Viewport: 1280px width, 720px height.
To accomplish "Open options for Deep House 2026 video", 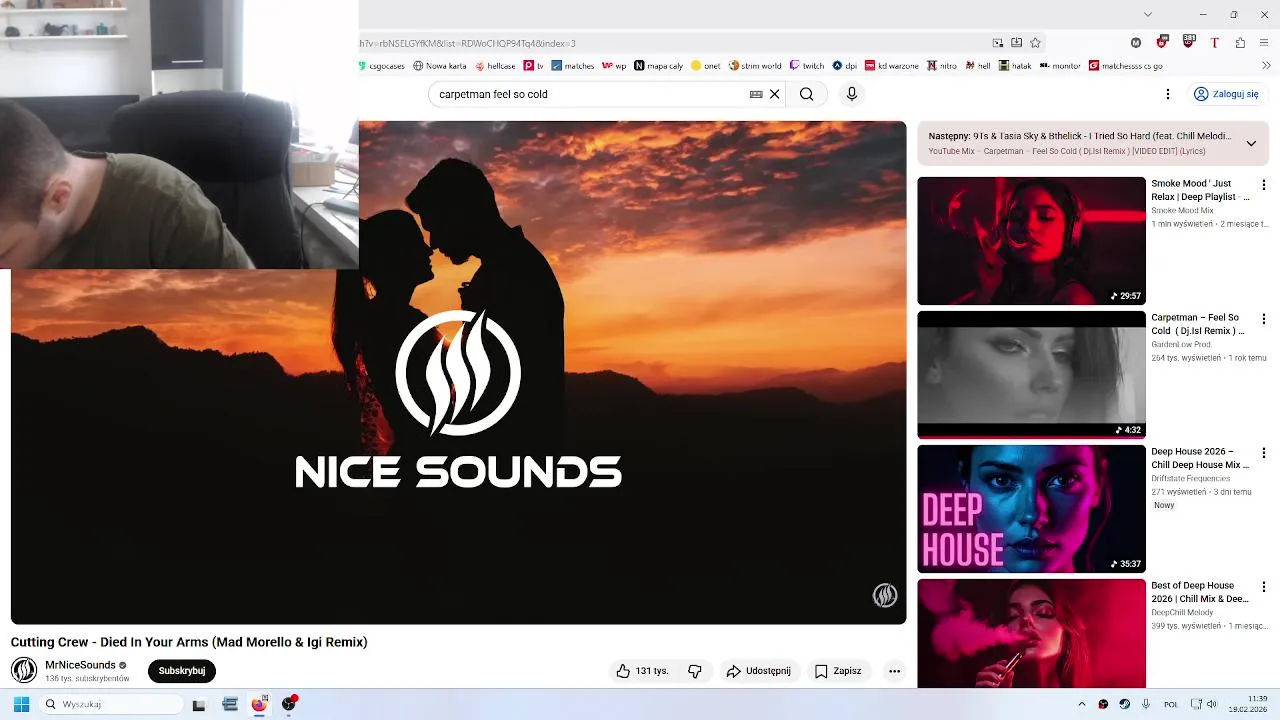I will click(1264, 453).
